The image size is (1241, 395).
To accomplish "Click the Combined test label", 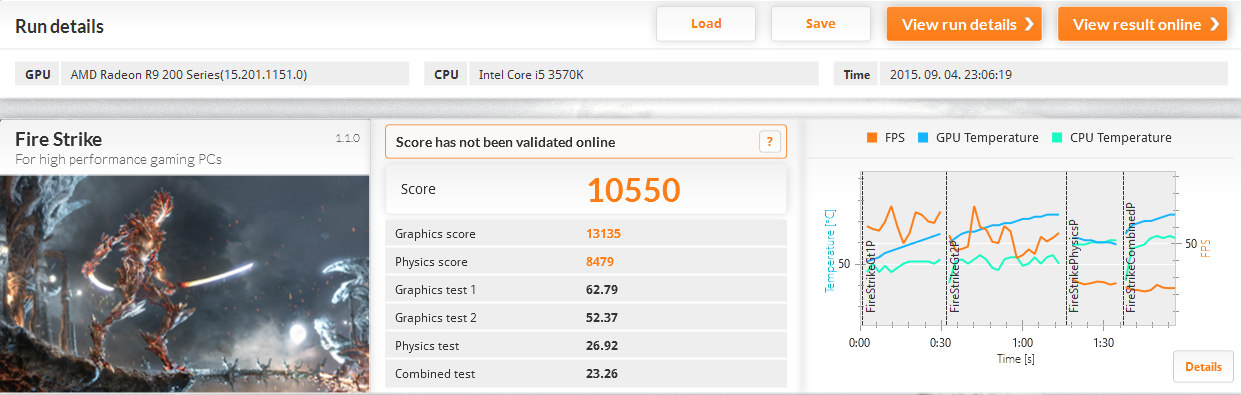I will [435, 374].
